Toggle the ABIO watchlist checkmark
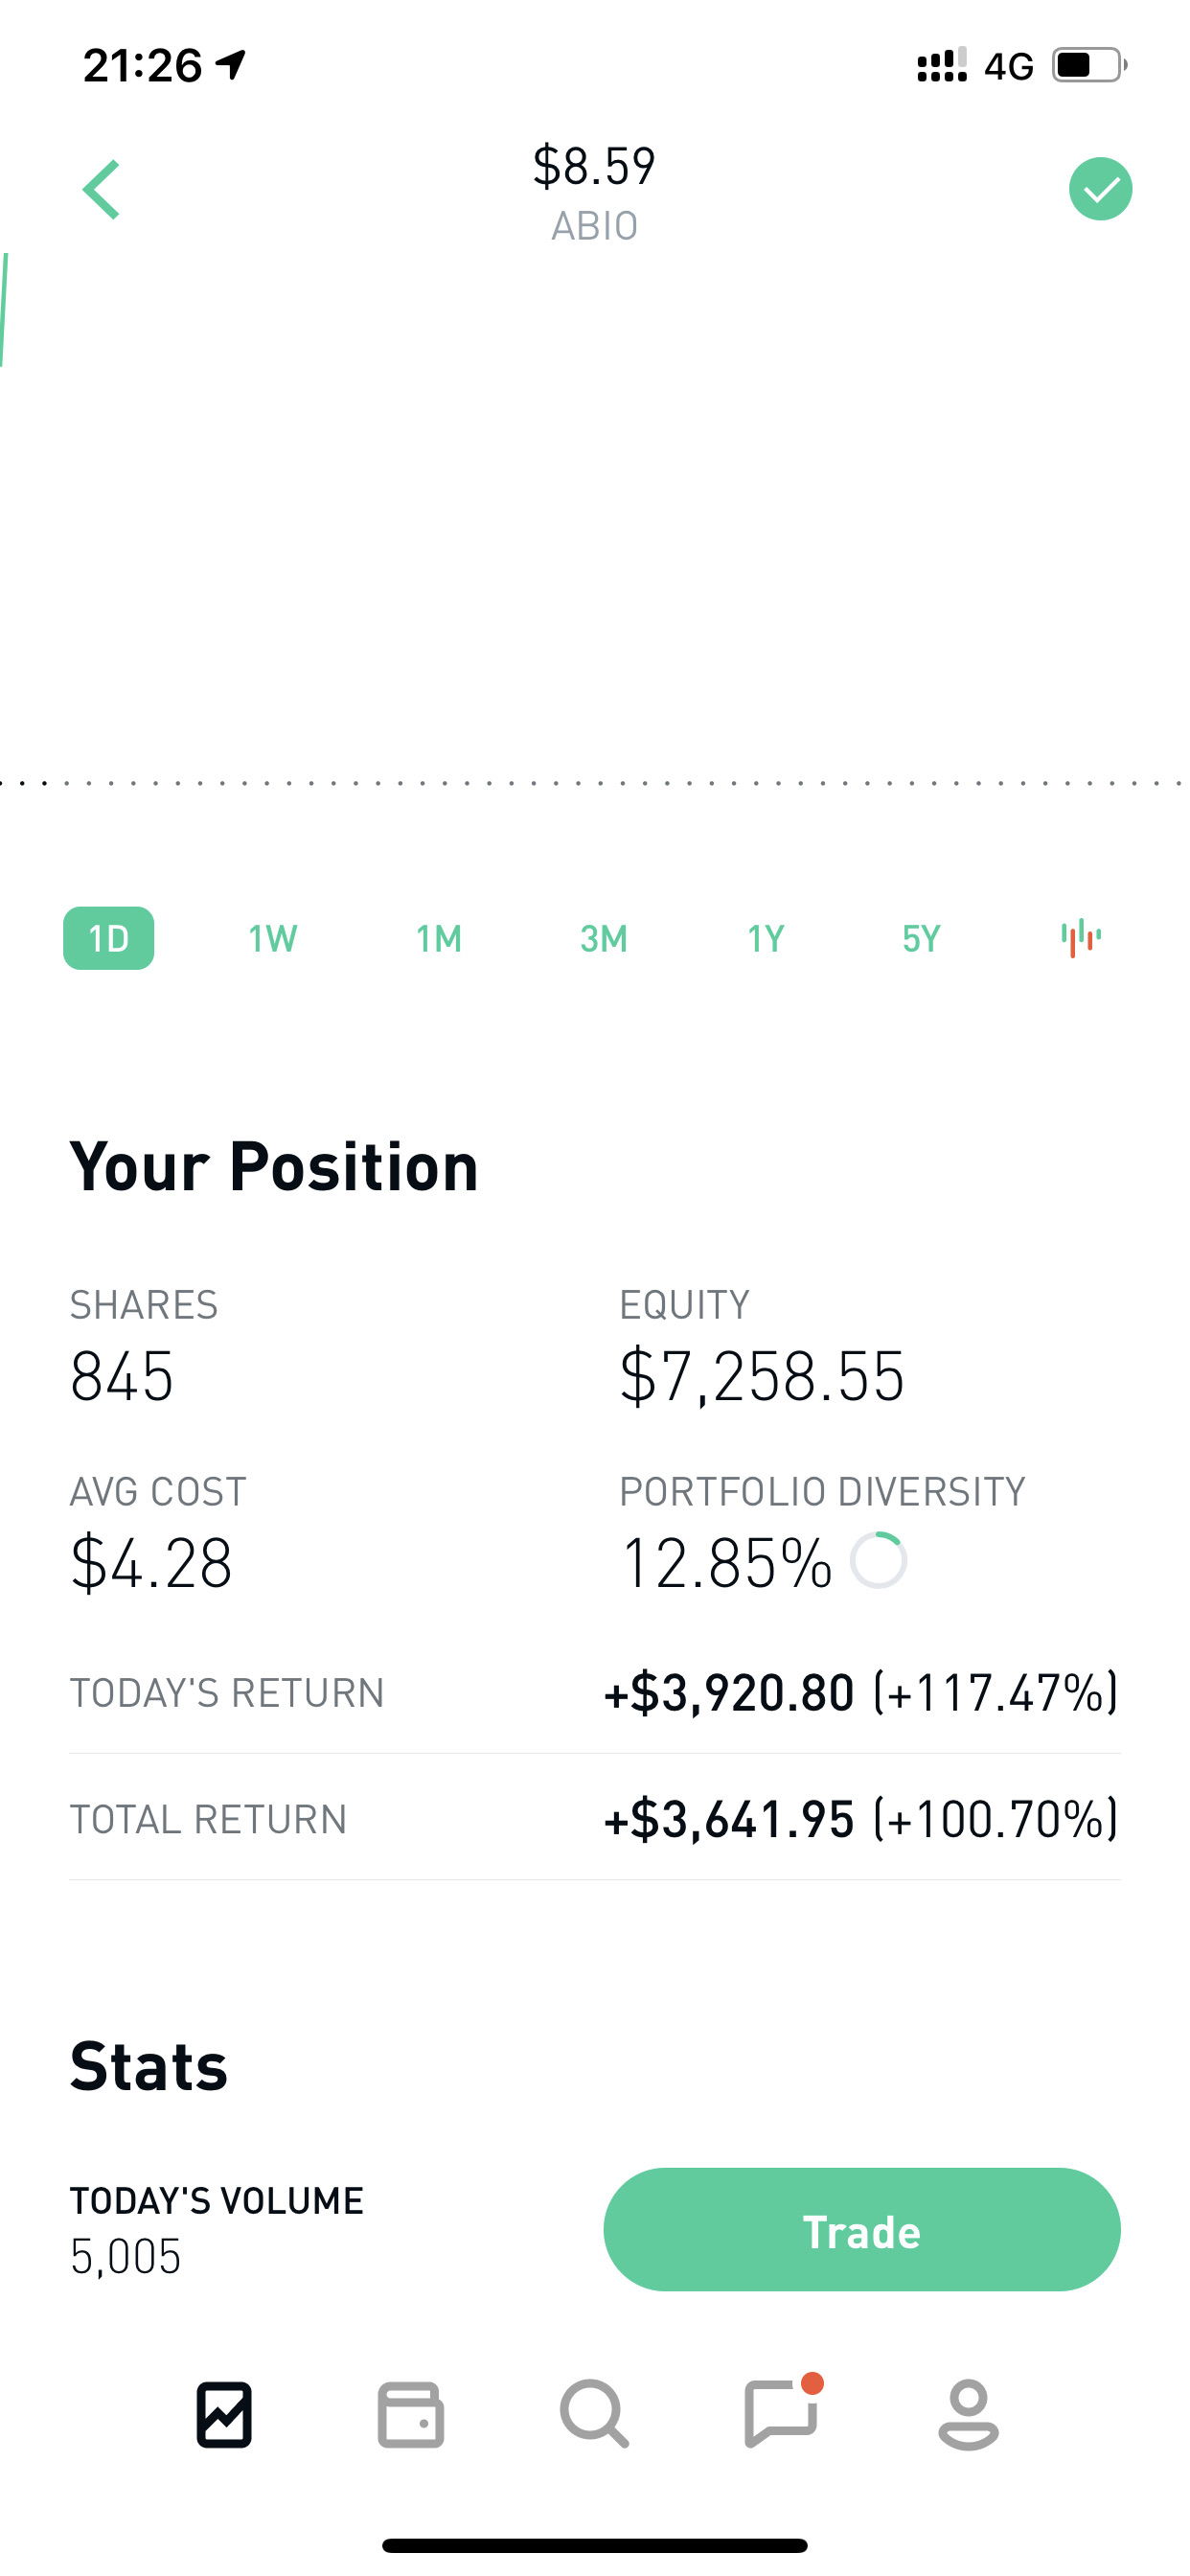1190x2576 pixels. (x=1100, y=189)
